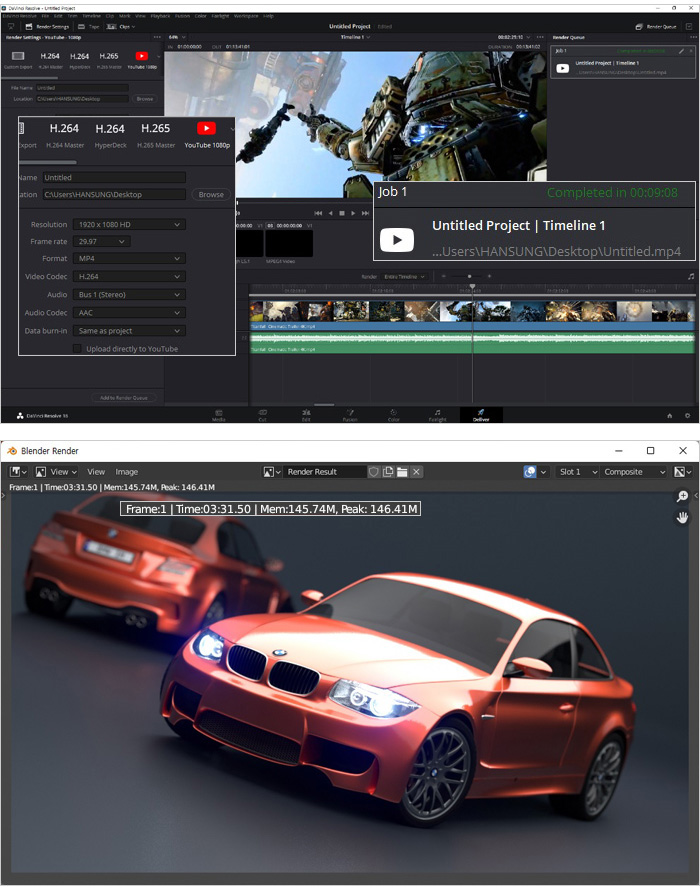Open the Deliver page tab
The image size is (700, 889).
tap(481, 415)
